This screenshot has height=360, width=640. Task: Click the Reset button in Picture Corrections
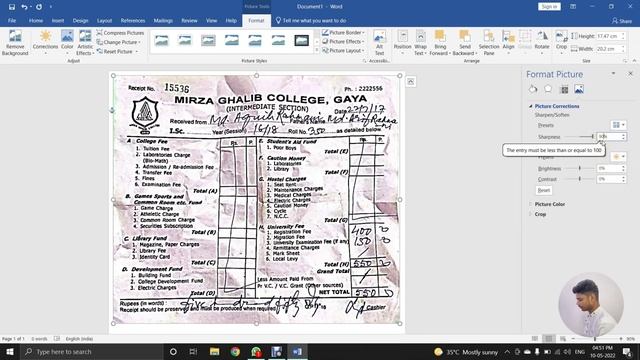543,190
